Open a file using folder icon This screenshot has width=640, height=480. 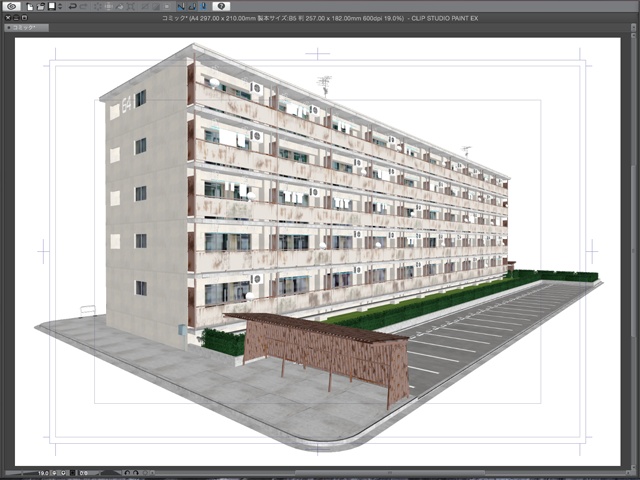(x=41, y=7)
